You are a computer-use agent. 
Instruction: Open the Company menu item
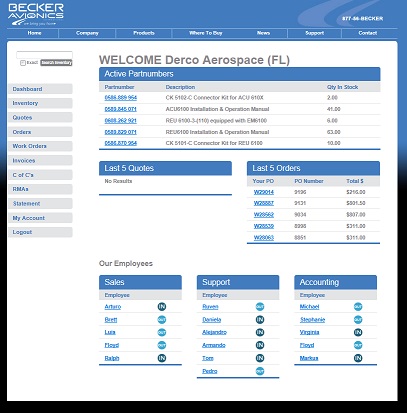87,33
